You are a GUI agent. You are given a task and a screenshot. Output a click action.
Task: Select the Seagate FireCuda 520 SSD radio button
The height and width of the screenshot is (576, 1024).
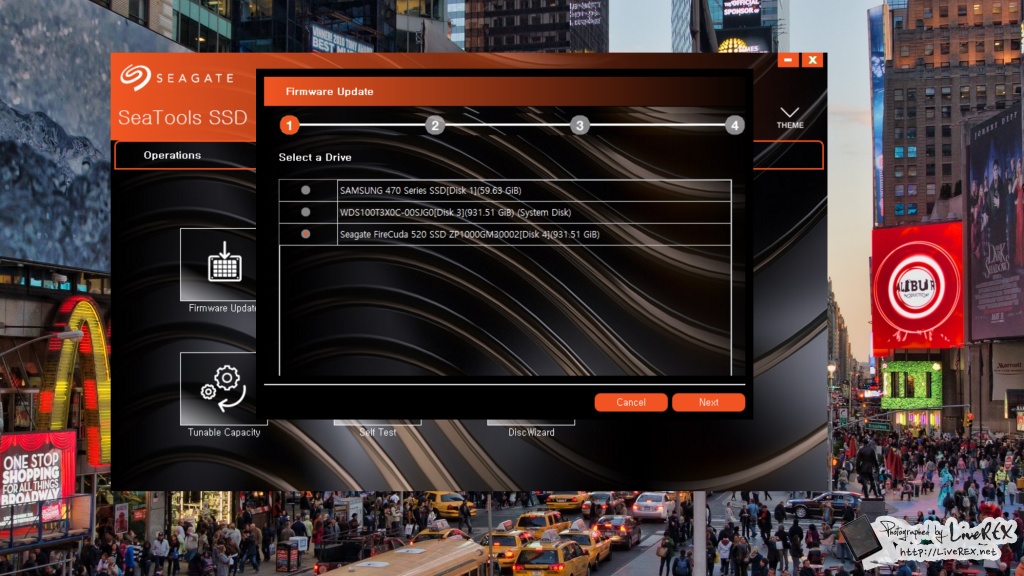click(305, 234)
